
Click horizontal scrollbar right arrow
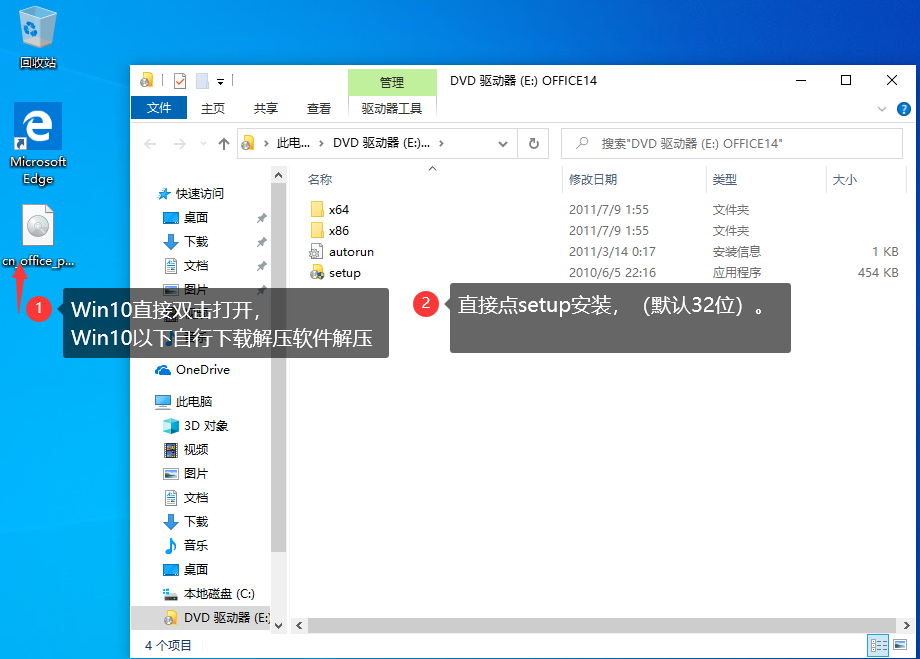click(x=907, y=626)
